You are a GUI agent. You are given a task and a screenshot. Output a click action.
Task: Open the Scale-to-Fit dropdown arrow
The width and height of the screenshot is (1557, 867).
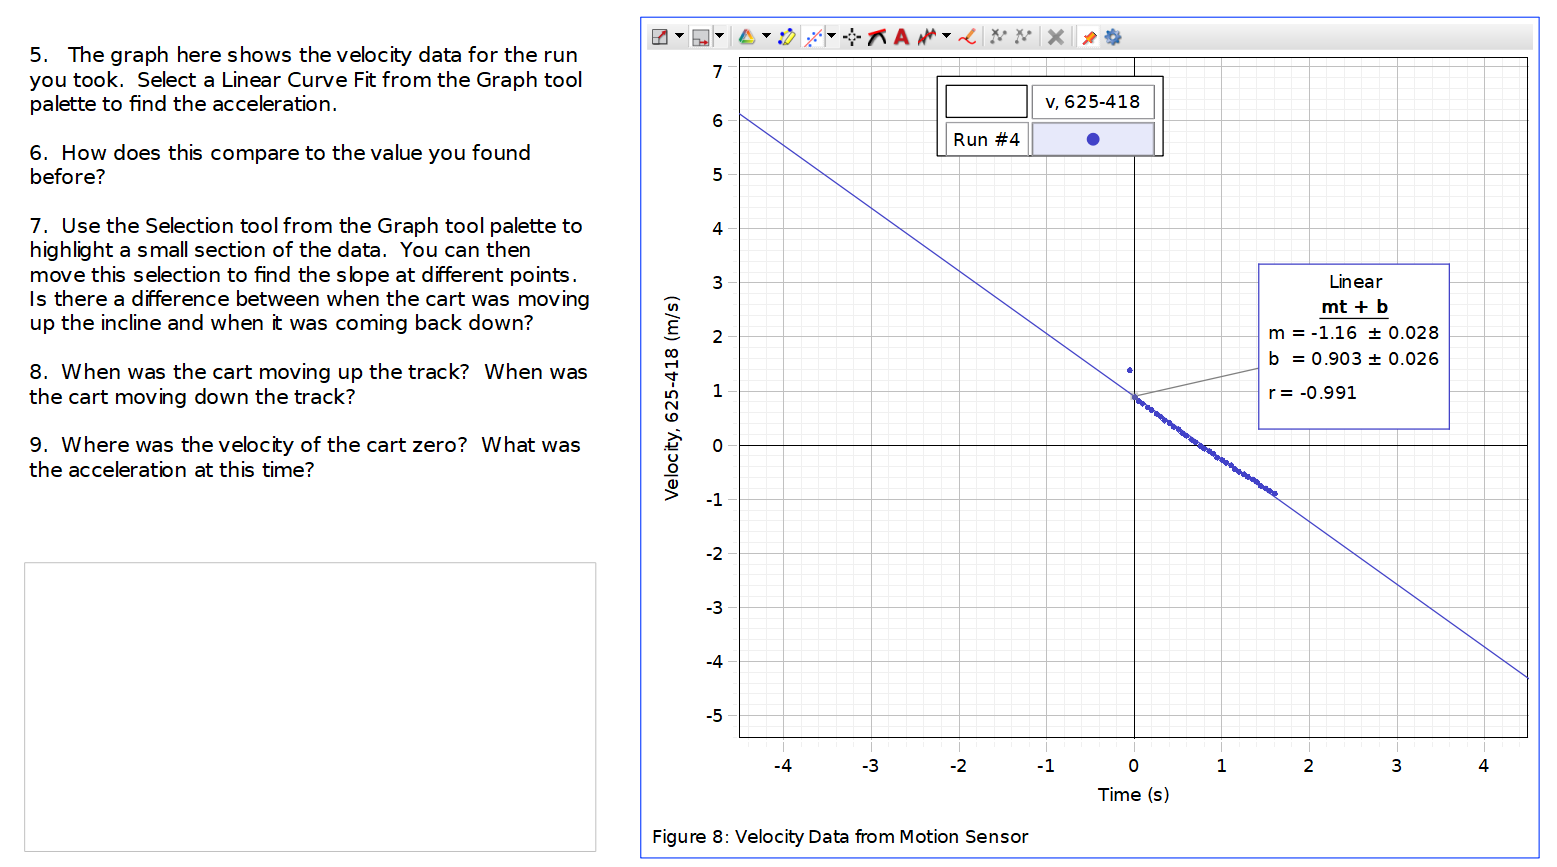678,37
